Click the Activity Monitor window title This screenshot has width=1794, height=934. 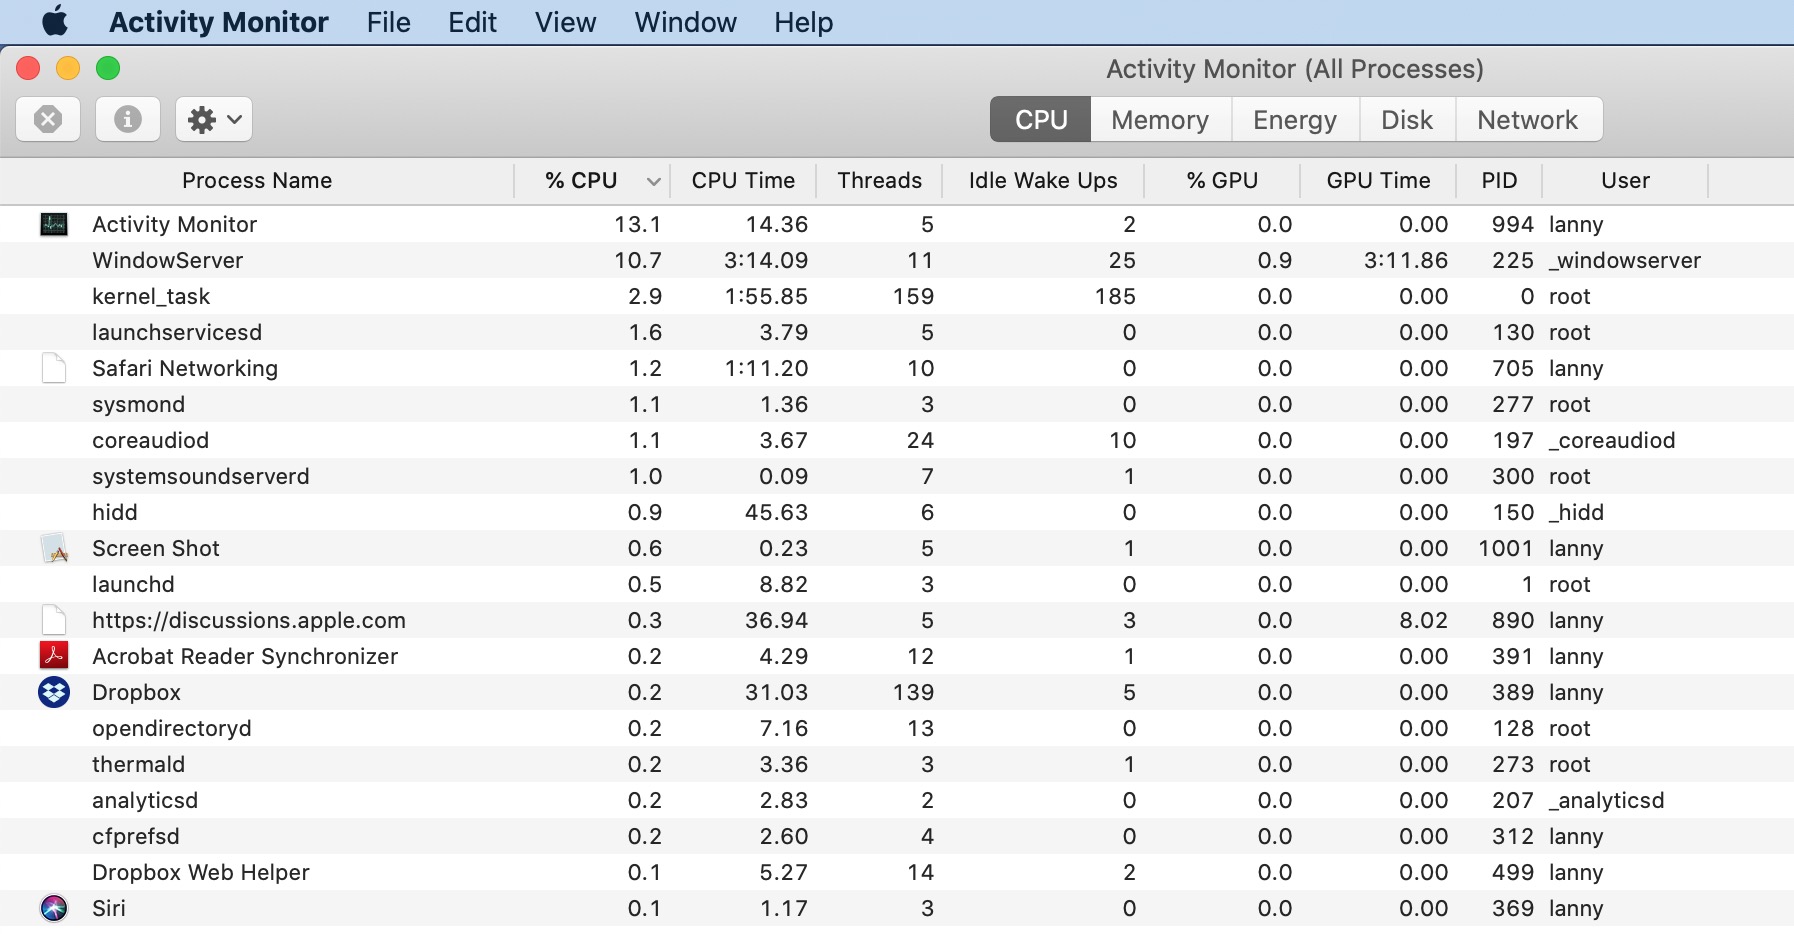1295,69
